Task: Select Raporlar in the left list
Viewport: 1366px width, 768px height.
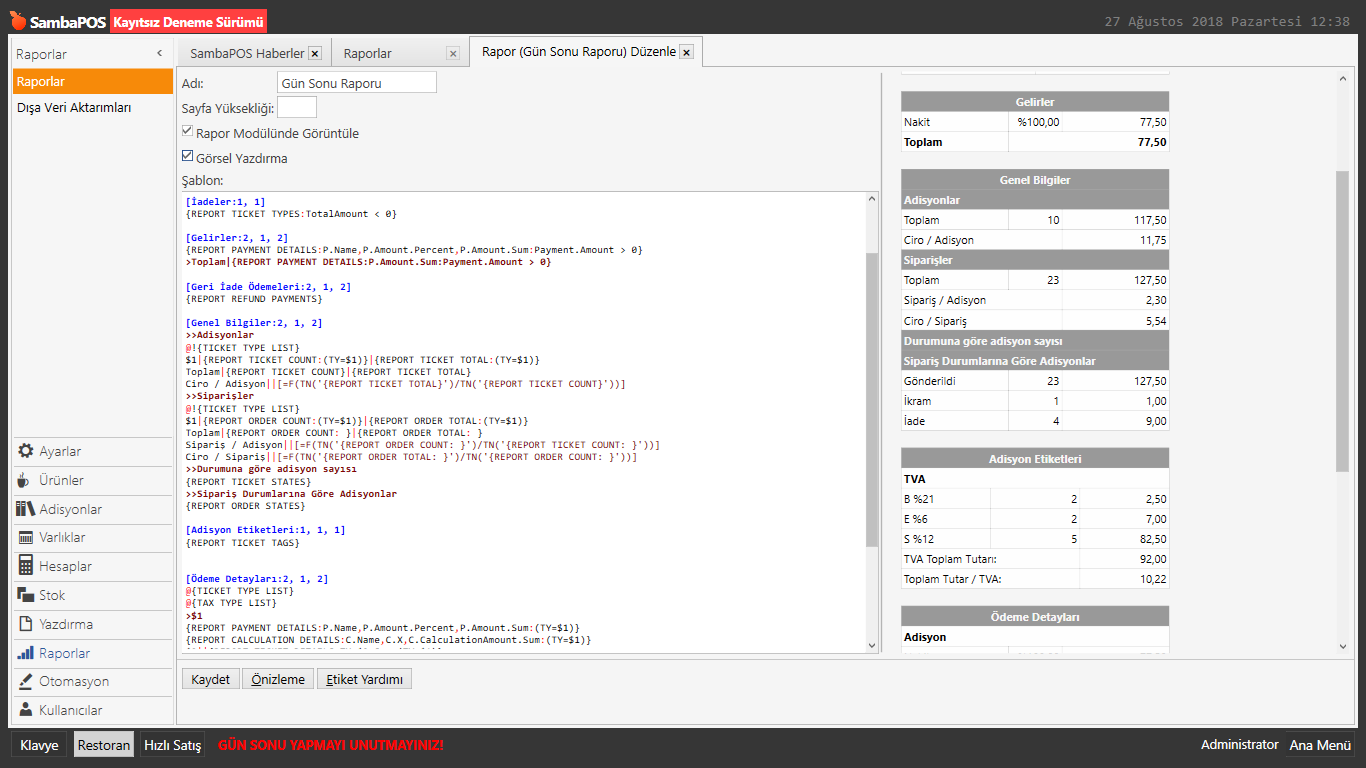Action: pyautogui.click(x=93, y=82)
